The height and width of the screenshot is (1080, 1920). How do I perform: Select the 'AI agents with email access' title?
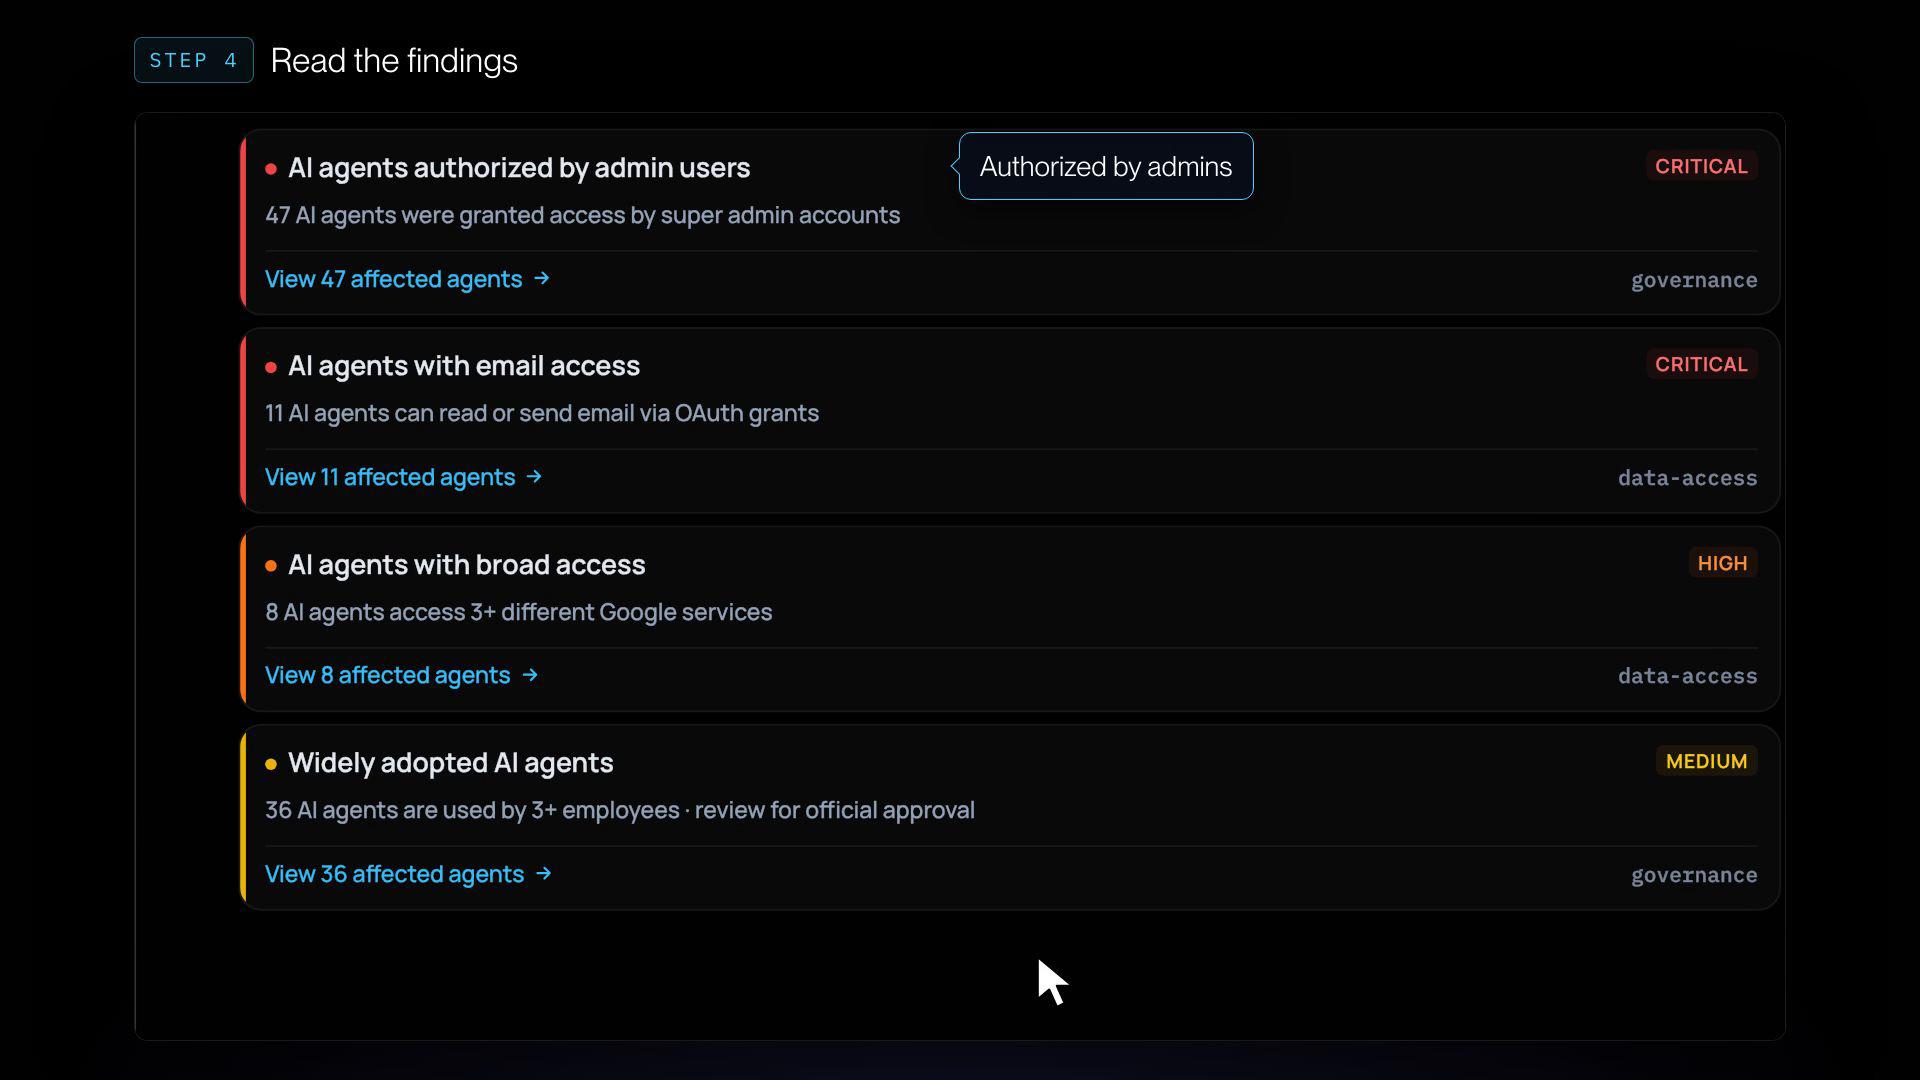tap(464, 366)
